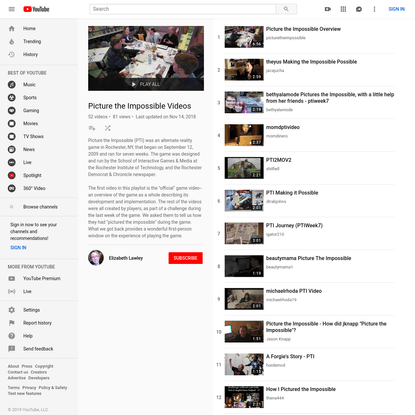Select the Gaming menu label

[31, 110]
